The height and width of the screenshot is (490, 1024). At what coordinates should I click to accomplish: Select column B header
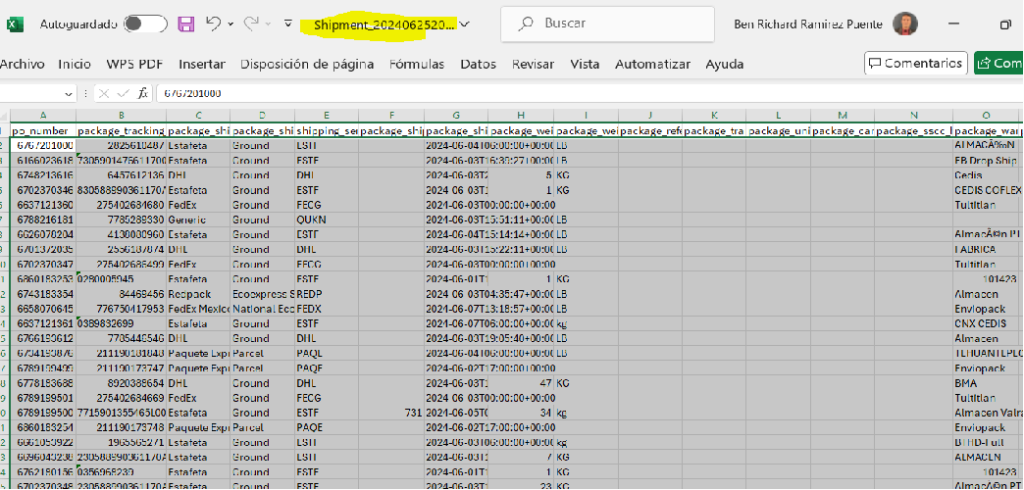121,115
